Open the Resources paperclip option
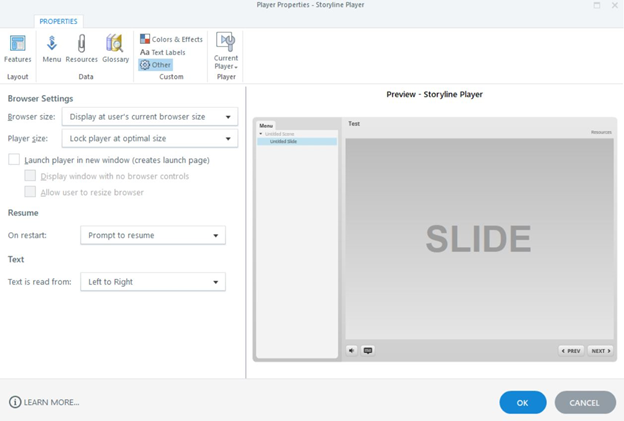 82,49
